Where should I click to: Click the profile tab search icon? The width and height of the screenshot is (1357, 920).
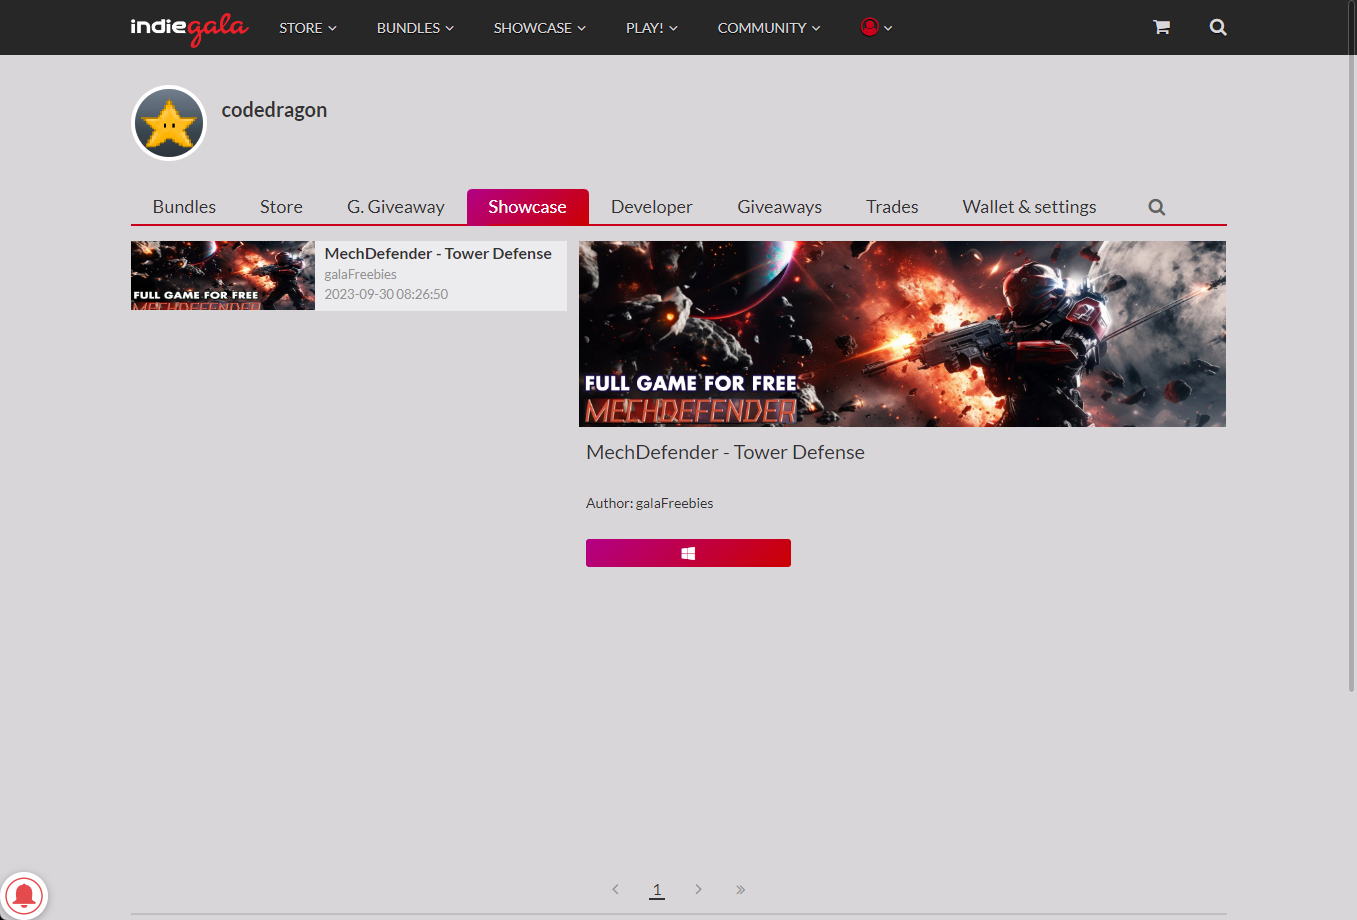click(x=1157, y=207)
